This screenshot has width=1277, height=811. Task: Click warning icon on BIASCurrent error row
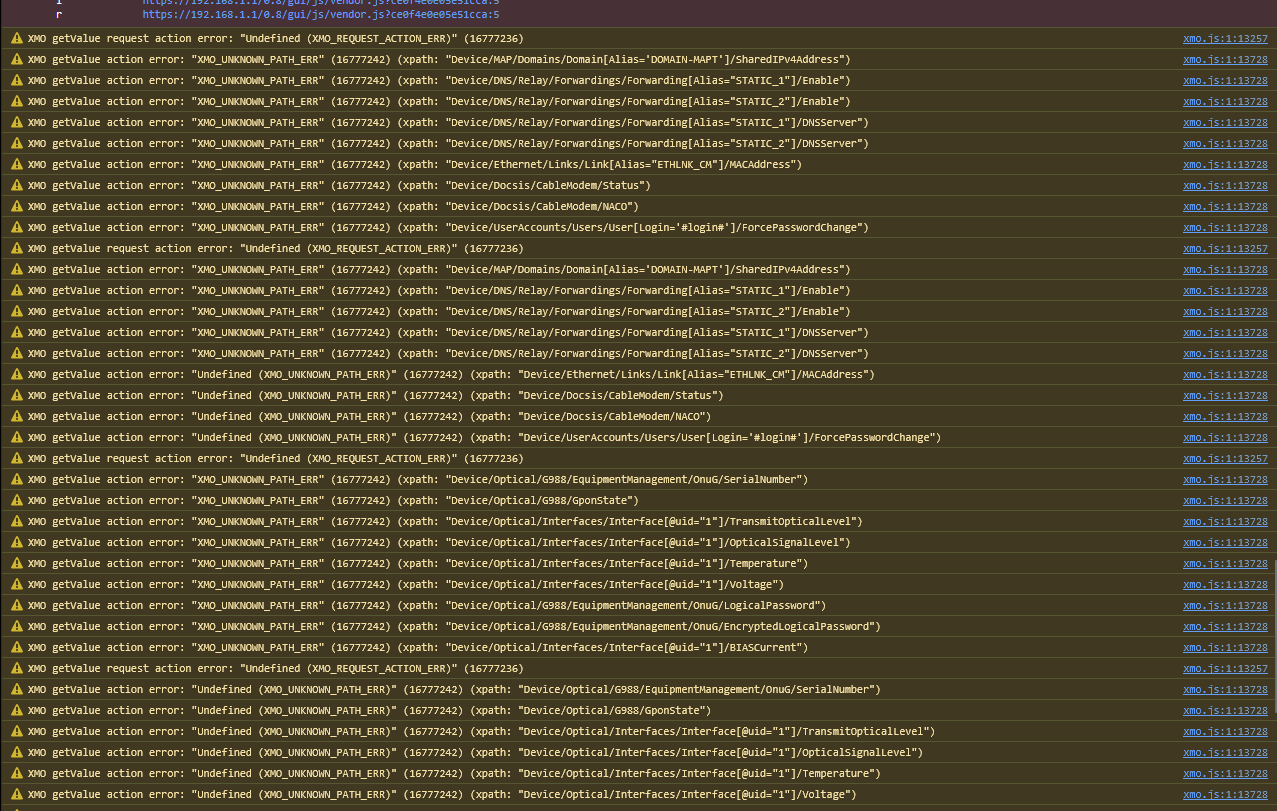[x=16, y=647]
